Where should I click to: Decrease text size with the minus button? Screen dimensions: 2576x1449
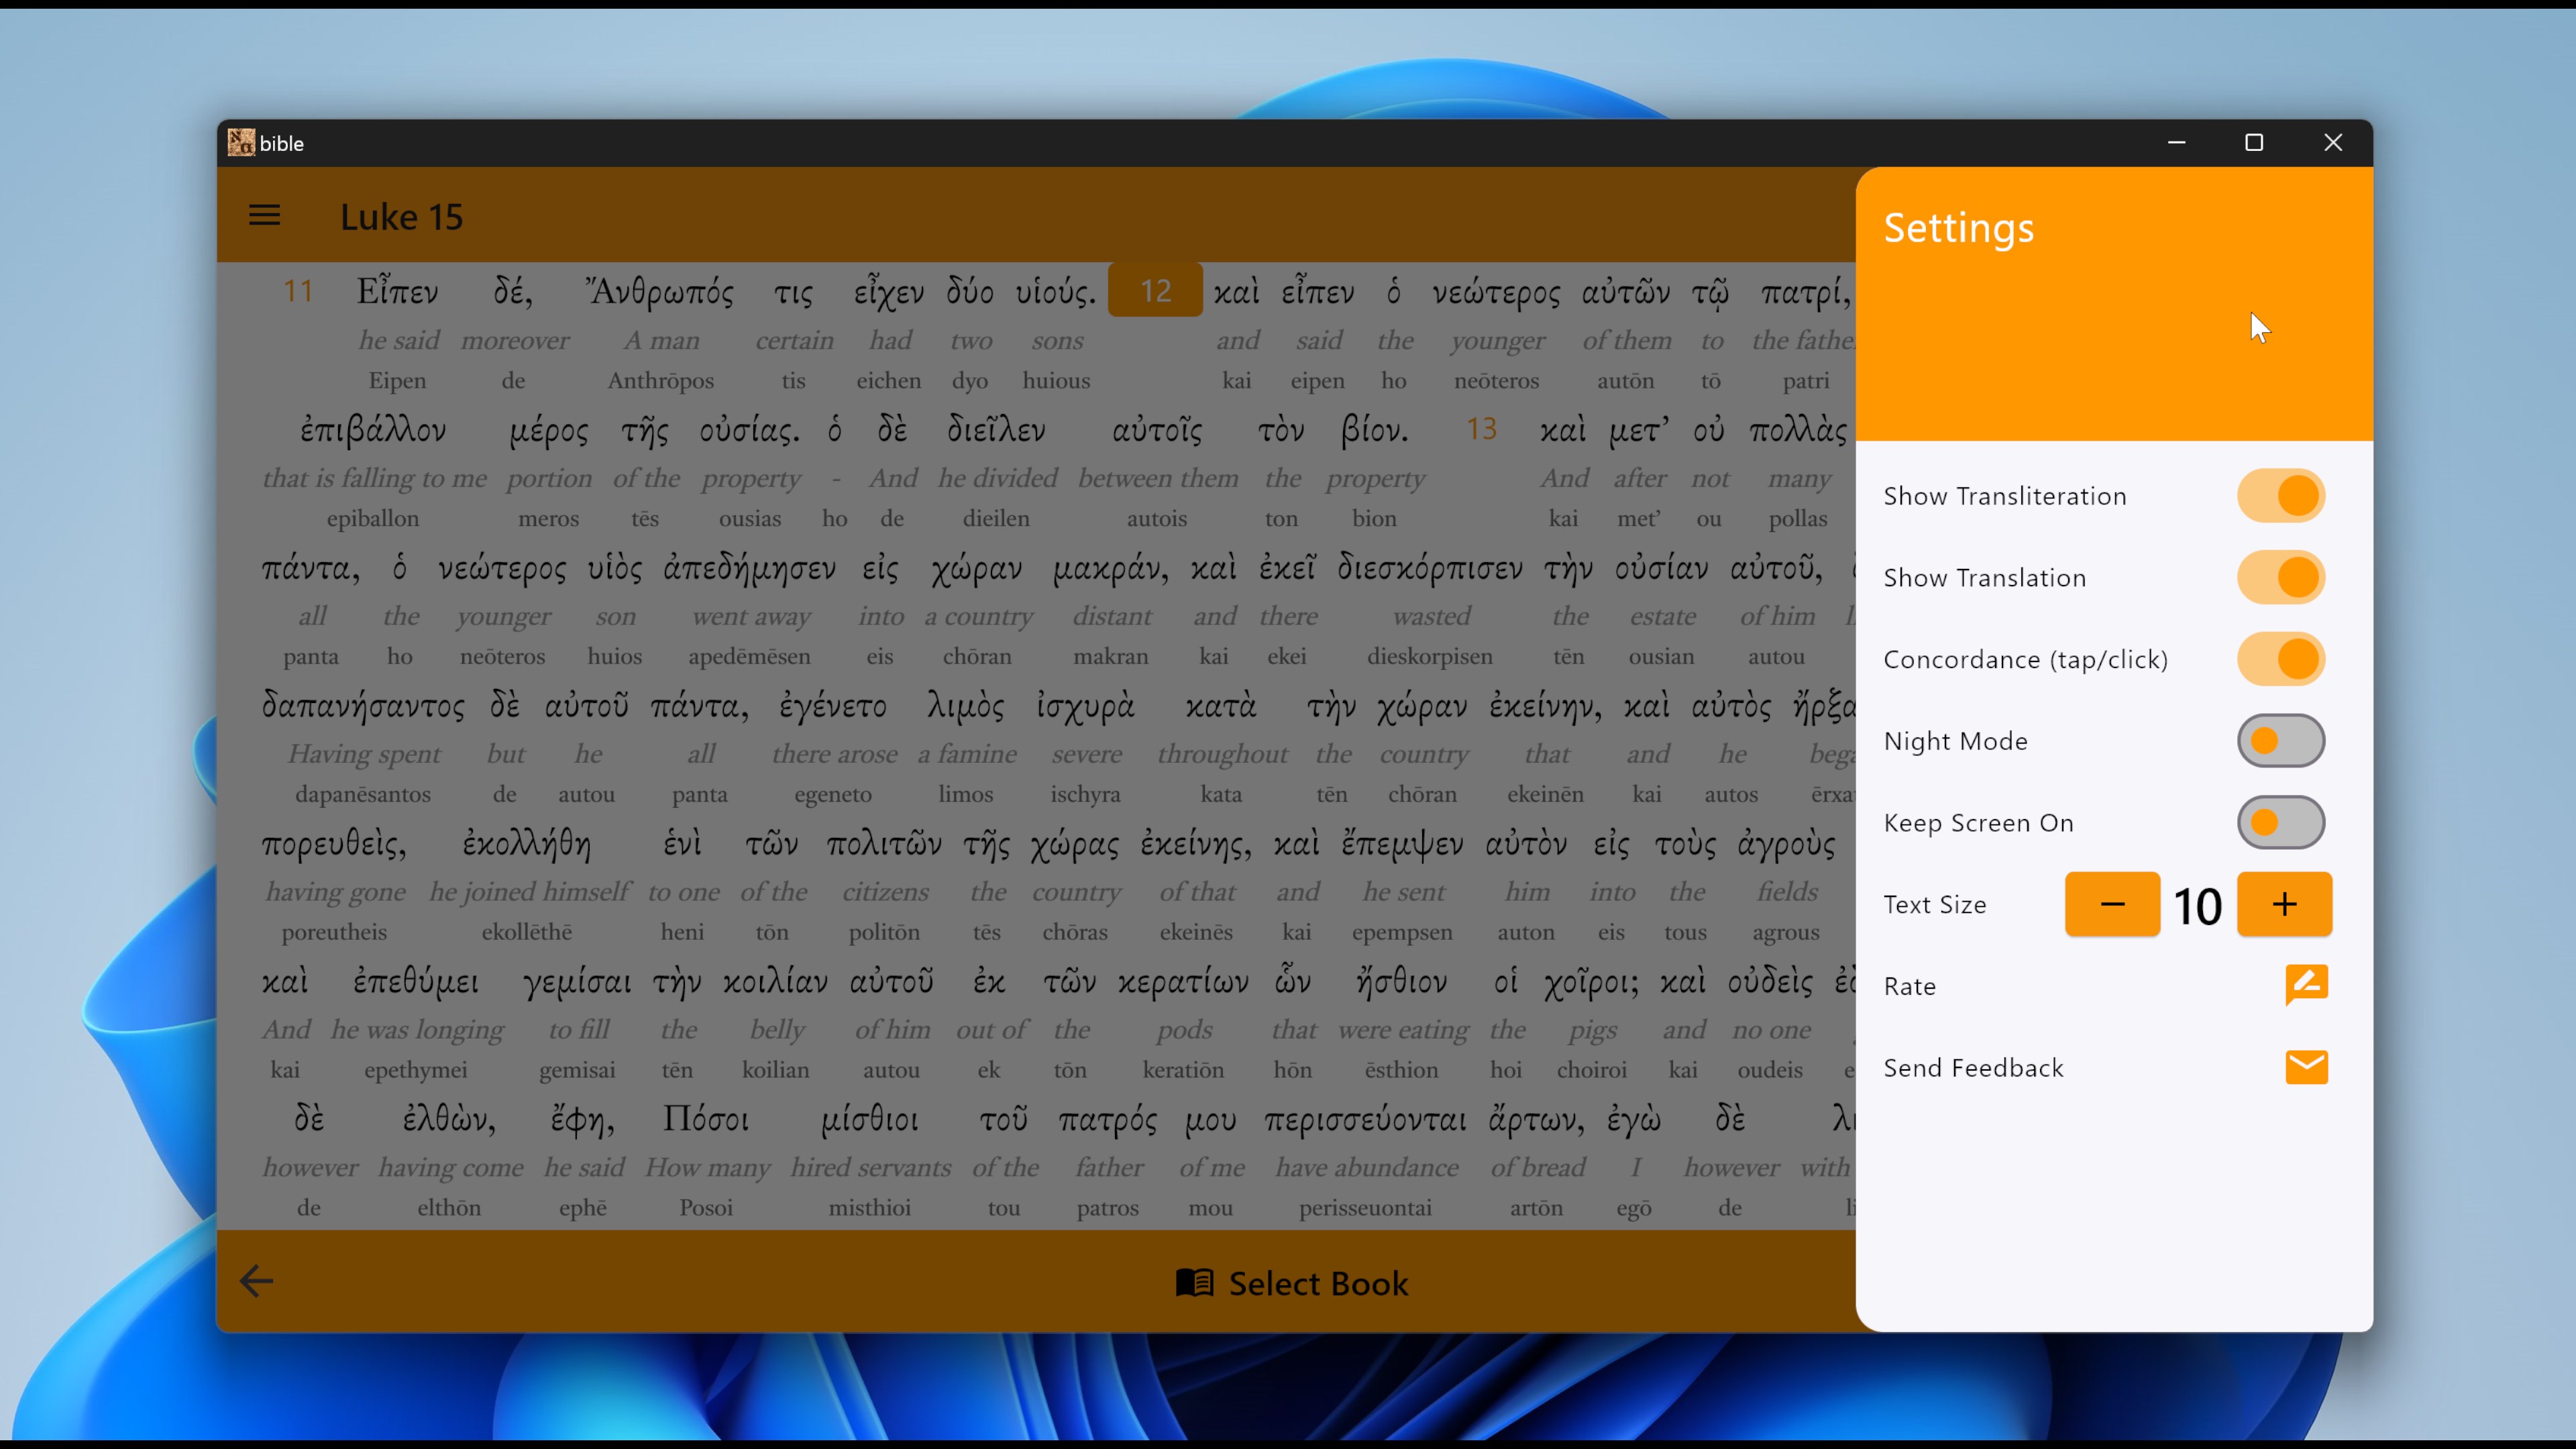2112,904
